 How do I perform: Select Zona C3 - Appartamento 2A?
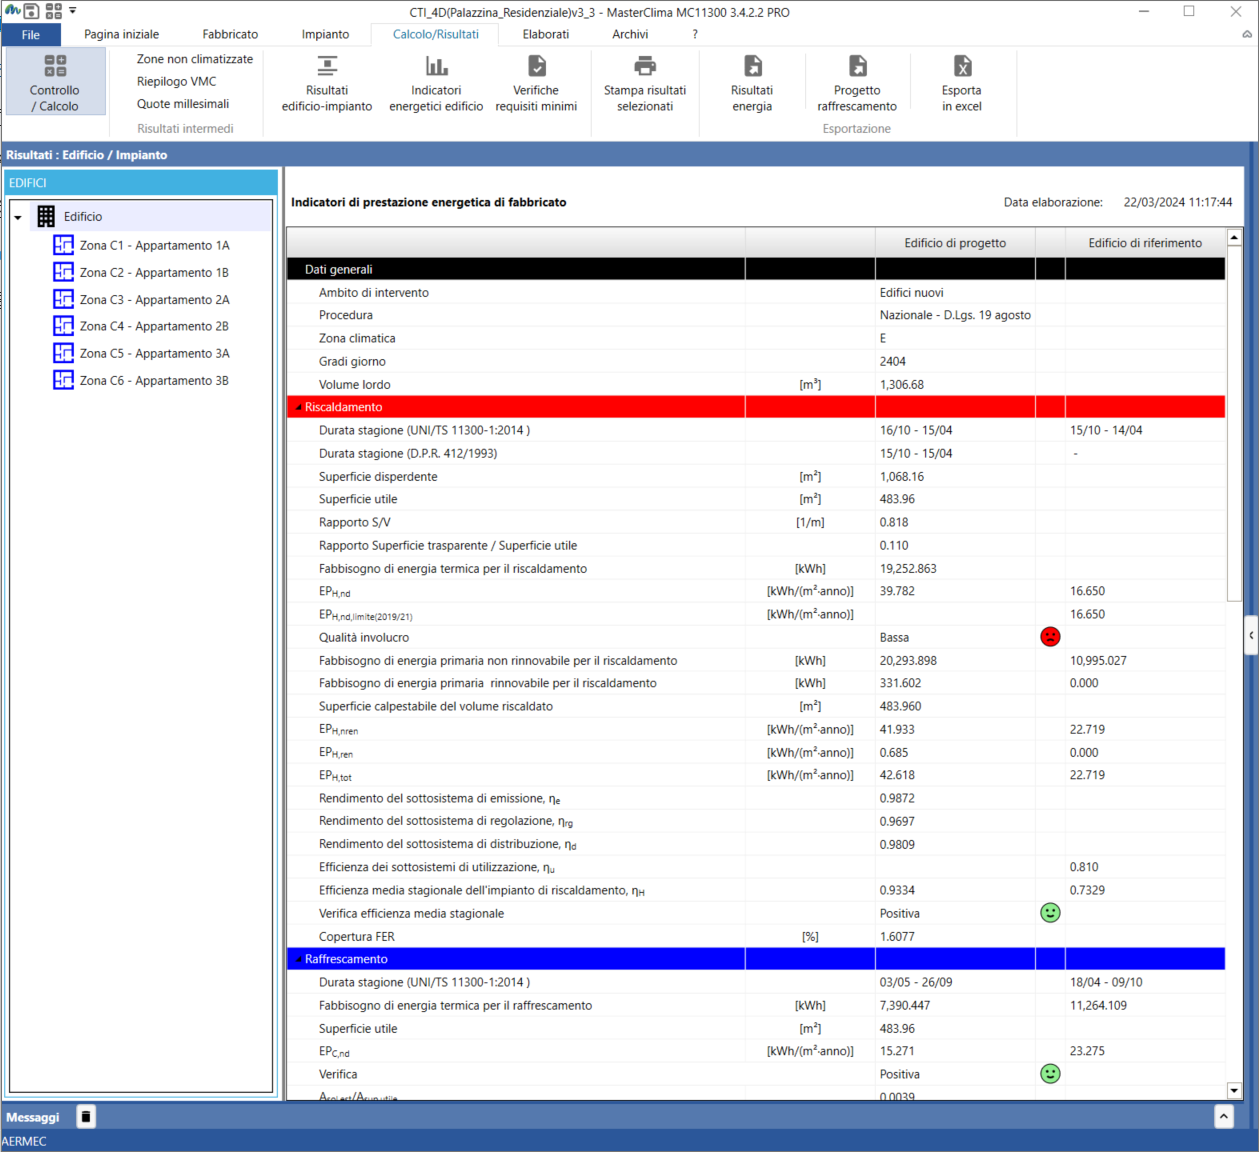[x=155, y=299]
